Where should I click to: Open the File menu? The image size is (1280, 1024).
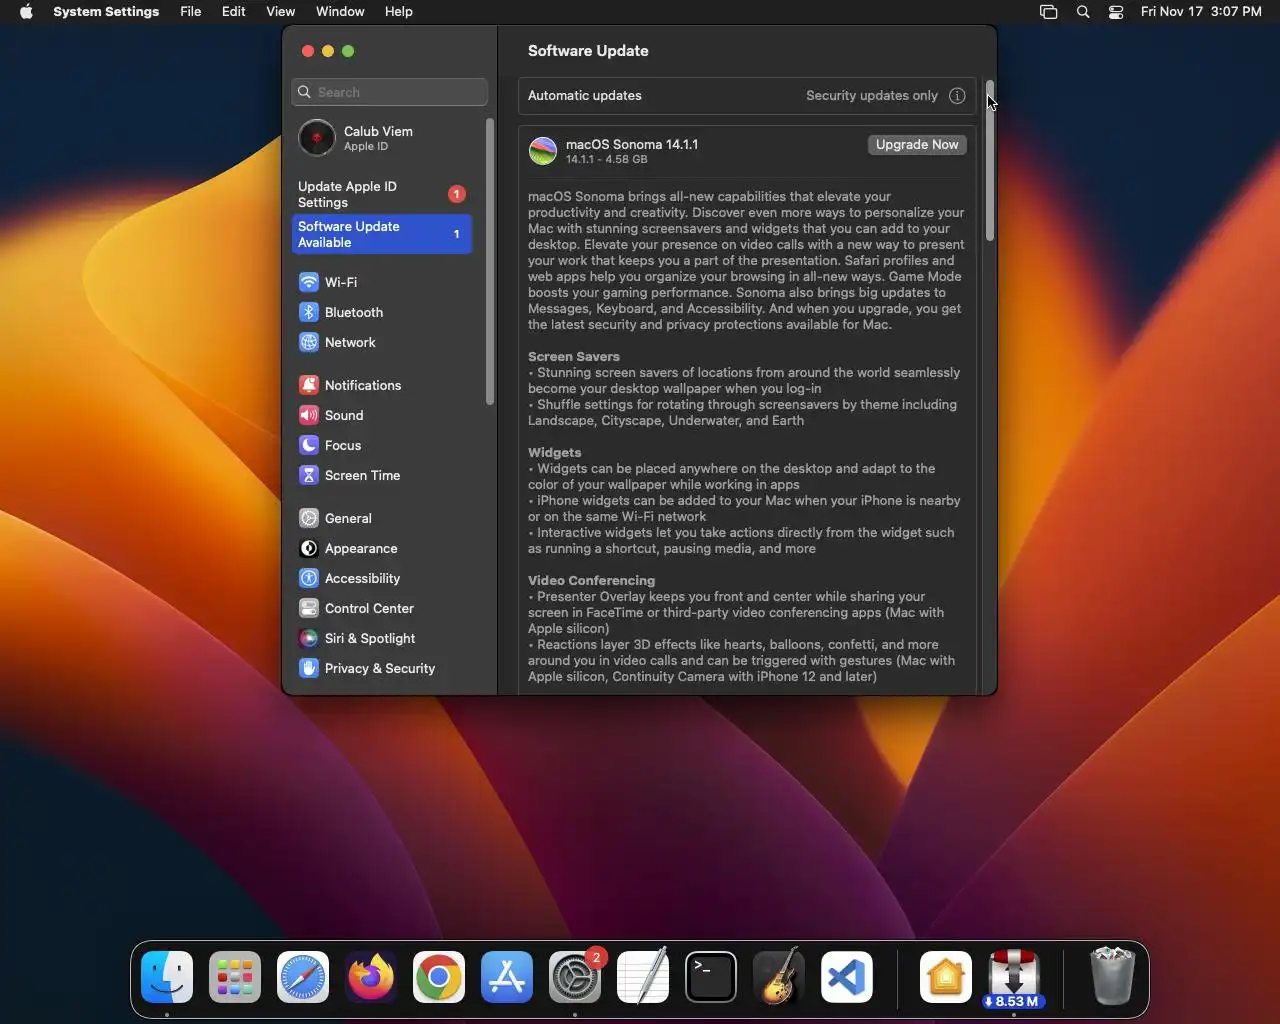(x=191, y=12)
